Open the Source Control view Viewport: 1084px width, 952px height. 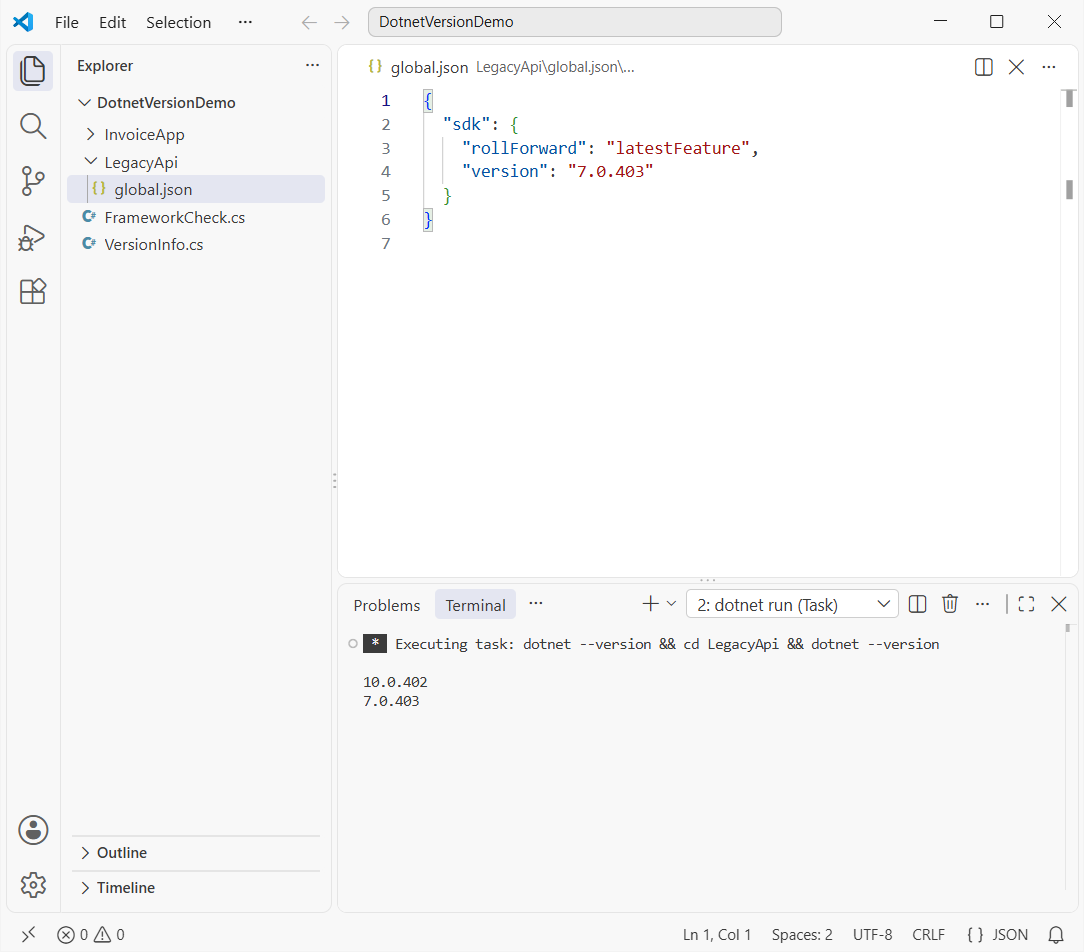pos(32,181)
